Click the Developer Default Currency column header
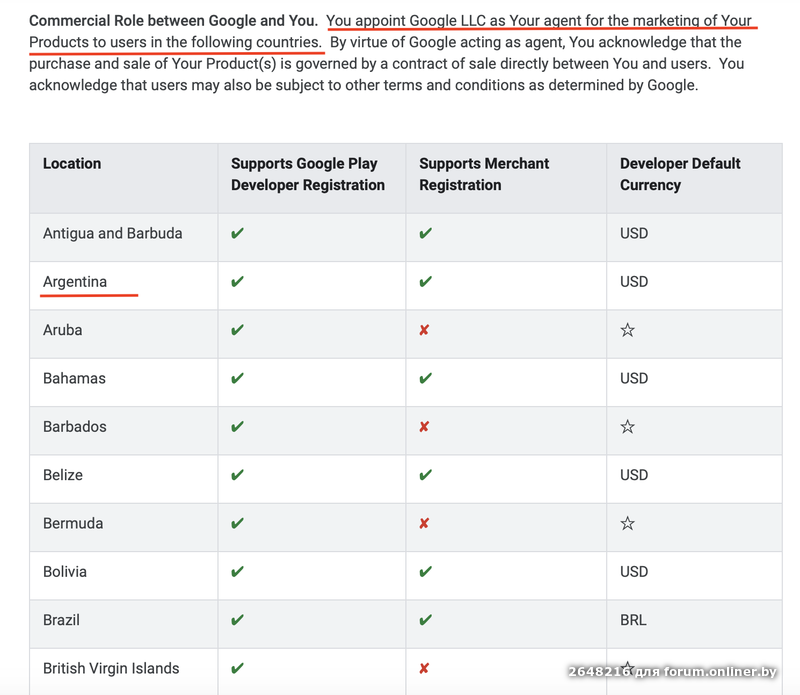Screen dimensions: 800x695 tap(680, 174)
